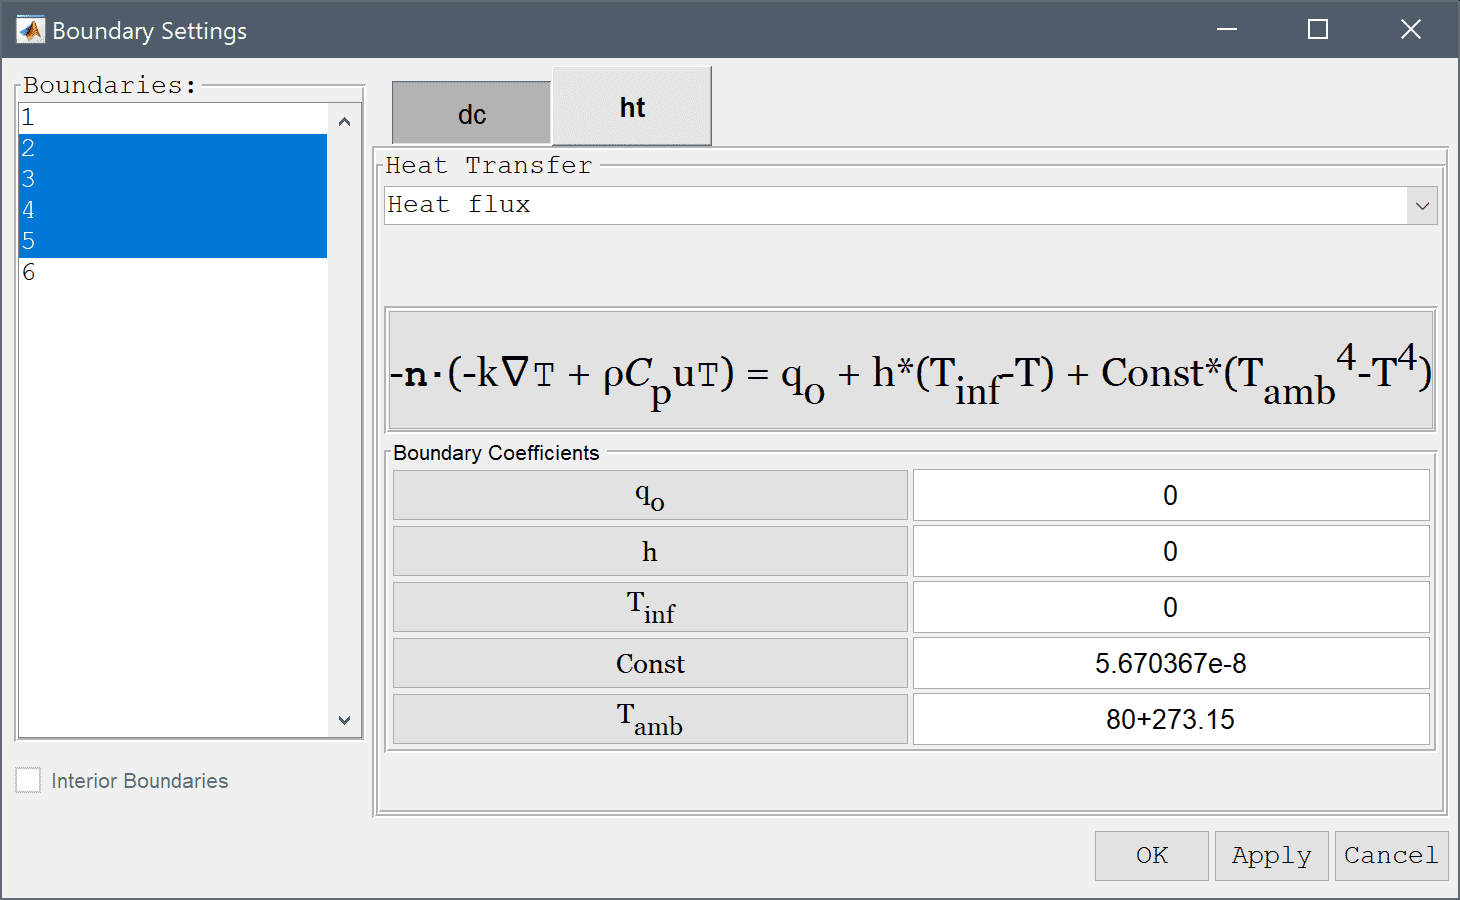
Task: Click the h coefficient label
Action: 650,551
